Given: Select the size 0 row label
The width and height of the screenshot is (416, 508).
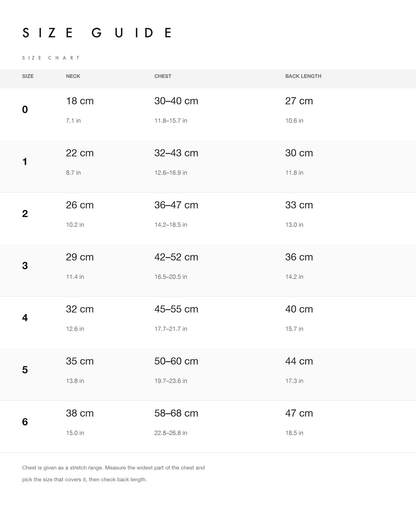Looking at the screenshot, I should [25, 109].
